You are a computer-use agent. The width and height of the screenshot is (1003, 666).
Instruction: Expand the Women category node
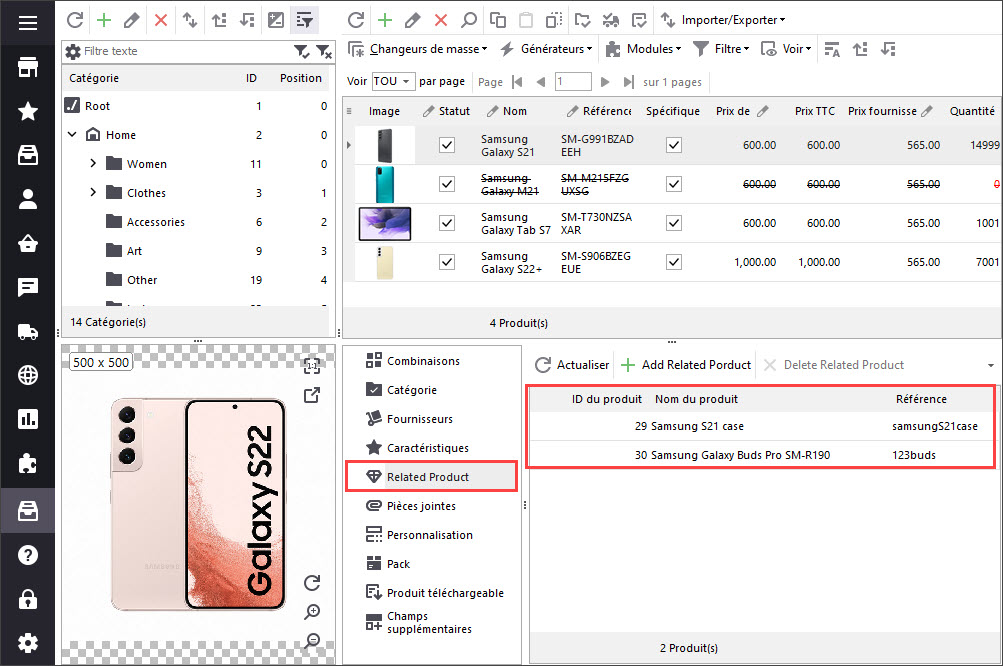tap(93, 163)
